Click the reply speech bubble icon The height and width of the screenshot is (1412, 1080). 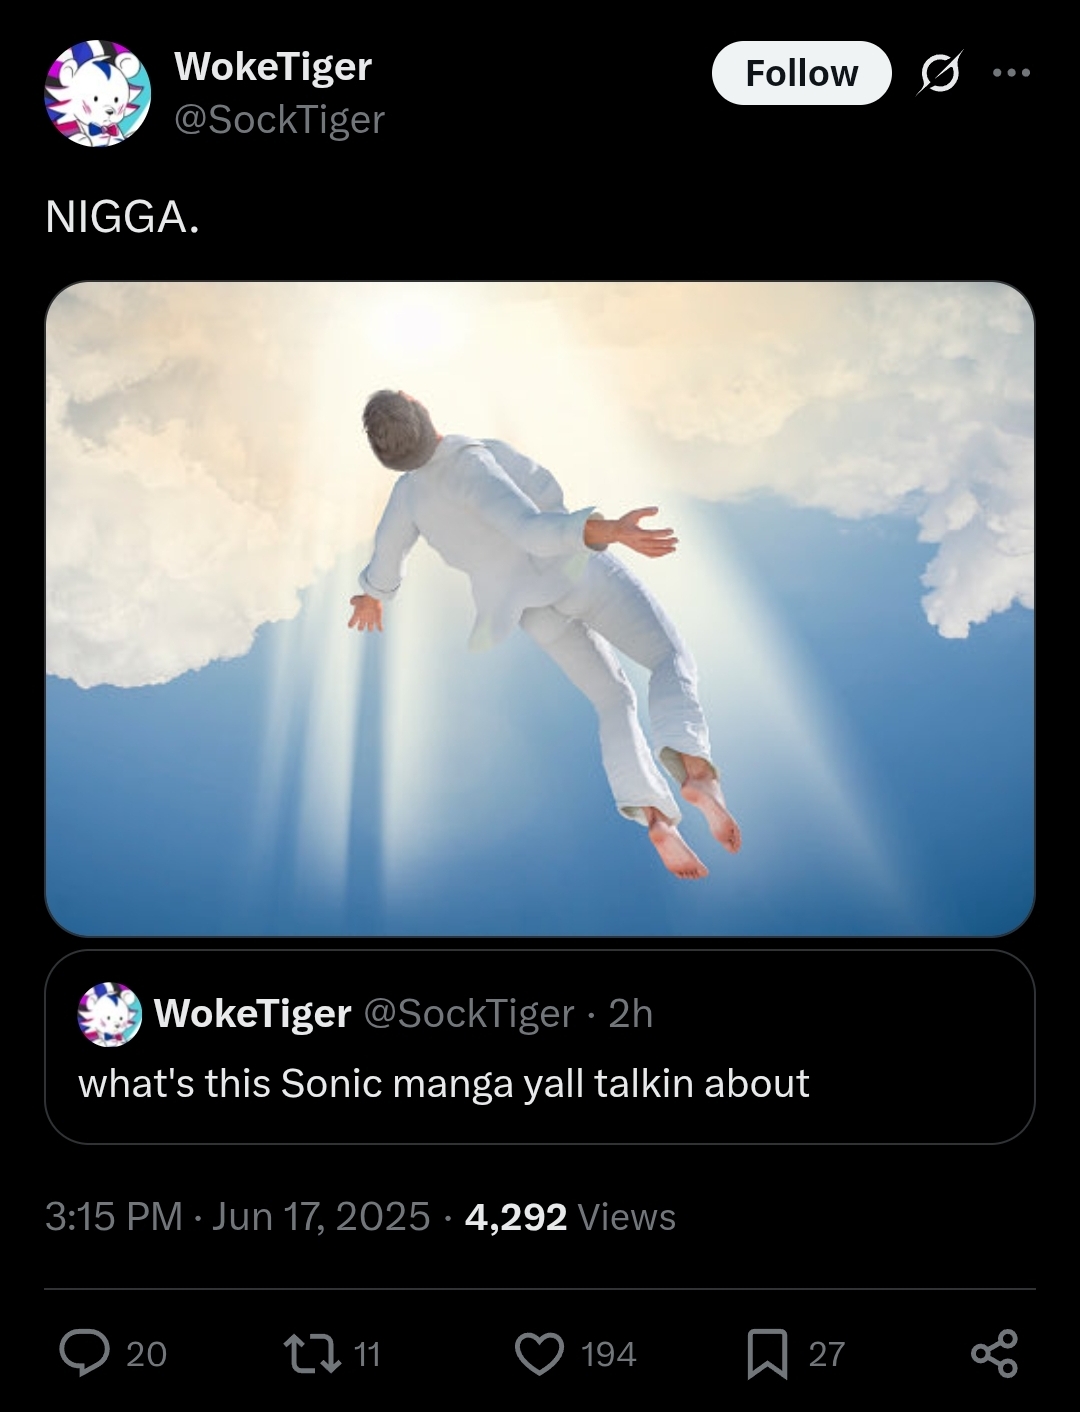[85, 1353]
